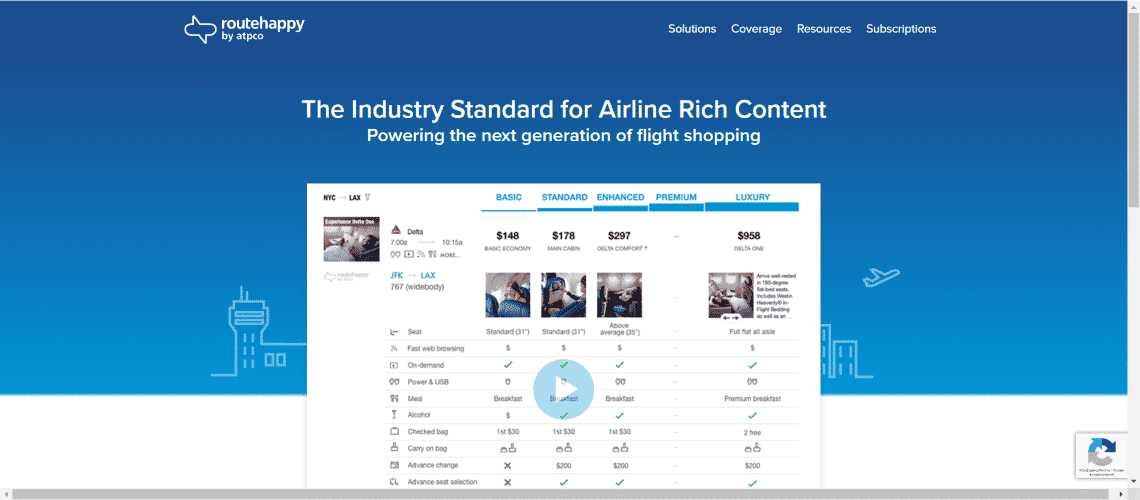Click the Power & USB row icon
1140x500 pixels.
point(395,382)
